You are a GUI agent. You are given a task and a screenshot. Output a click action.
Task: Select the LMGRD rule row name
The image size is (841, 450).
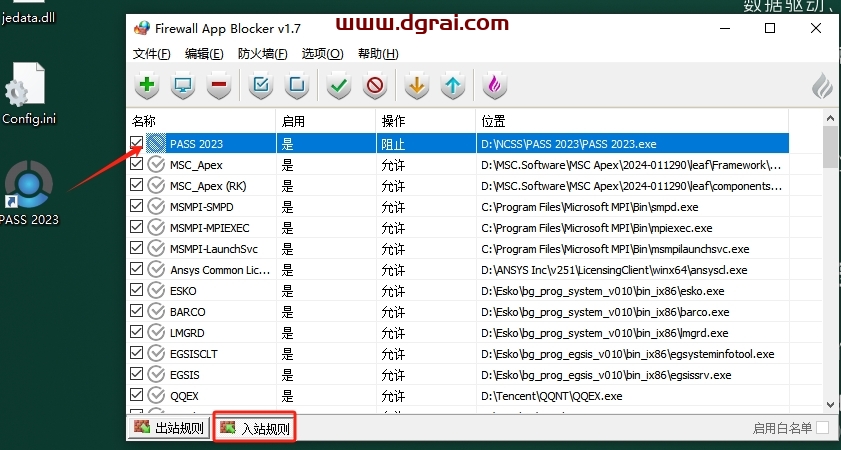pos(187,333)
